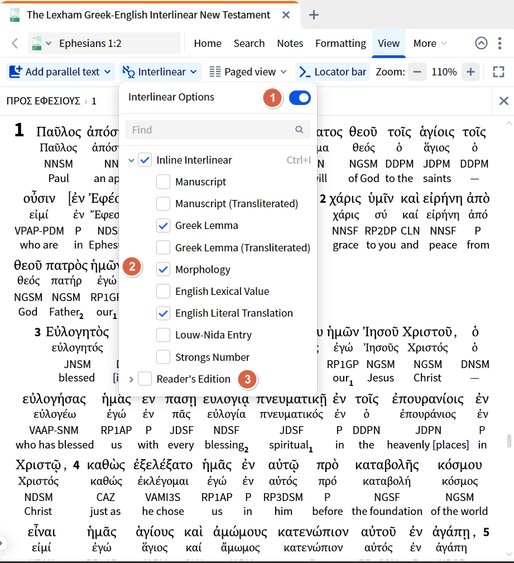The width and height of the screenshot is (514, 563).
Task: Uncheck the Inline Interlinear checkbox
Action: [x=145, y=160]
